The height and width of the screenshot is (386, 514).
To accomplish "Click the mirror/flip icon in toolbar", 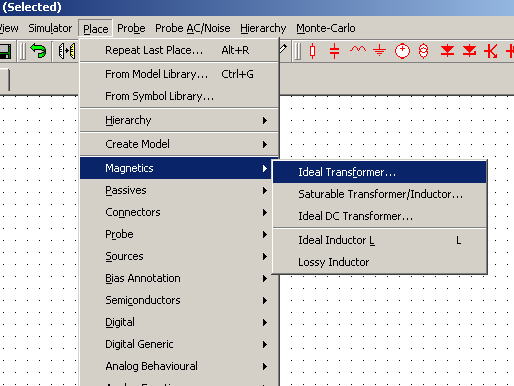I will tap(67, 51).
